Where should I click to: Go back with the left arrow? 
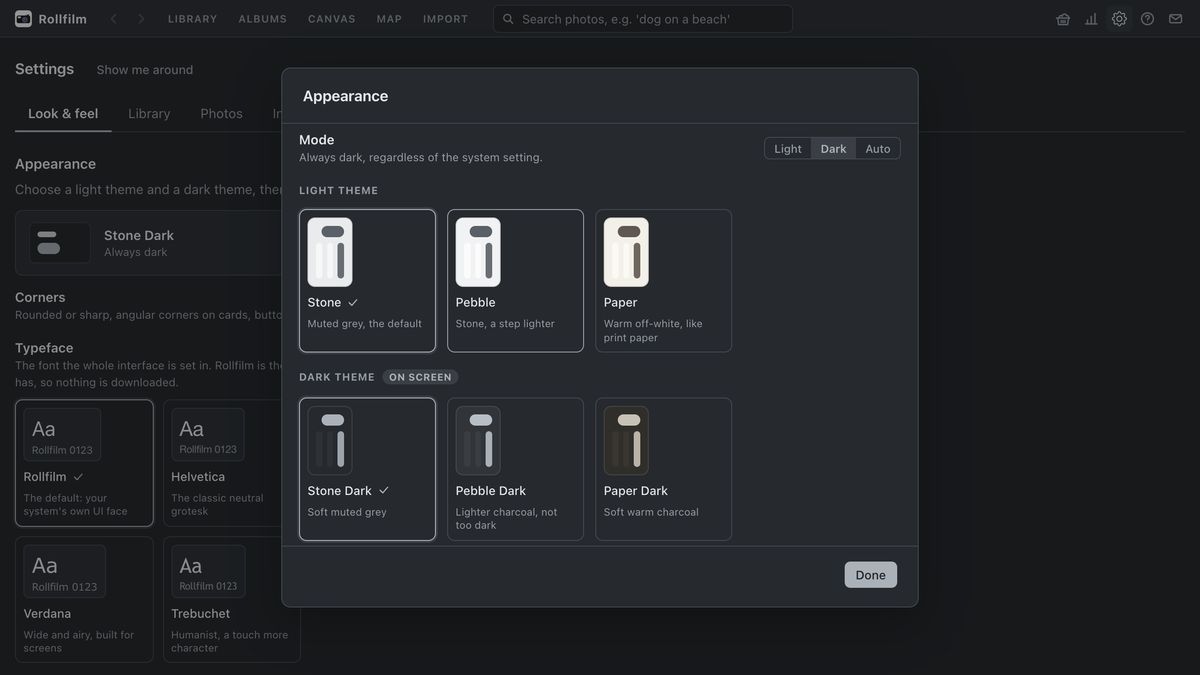113,19
